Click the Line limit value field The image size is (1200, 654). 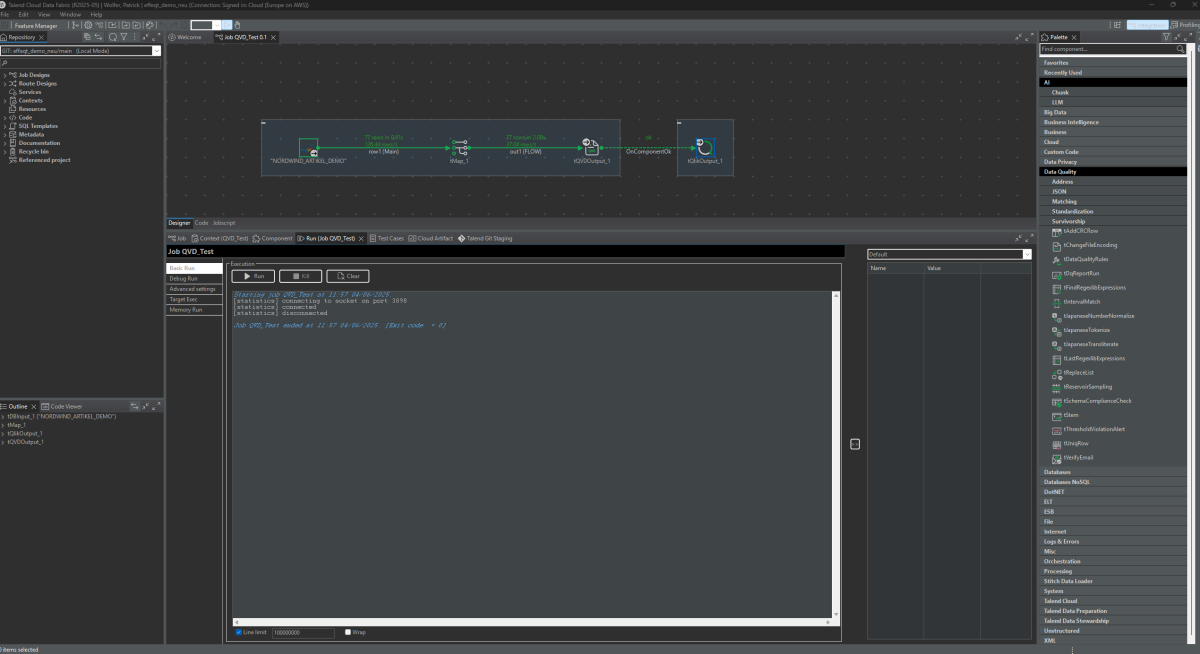[x=303, y=632]
